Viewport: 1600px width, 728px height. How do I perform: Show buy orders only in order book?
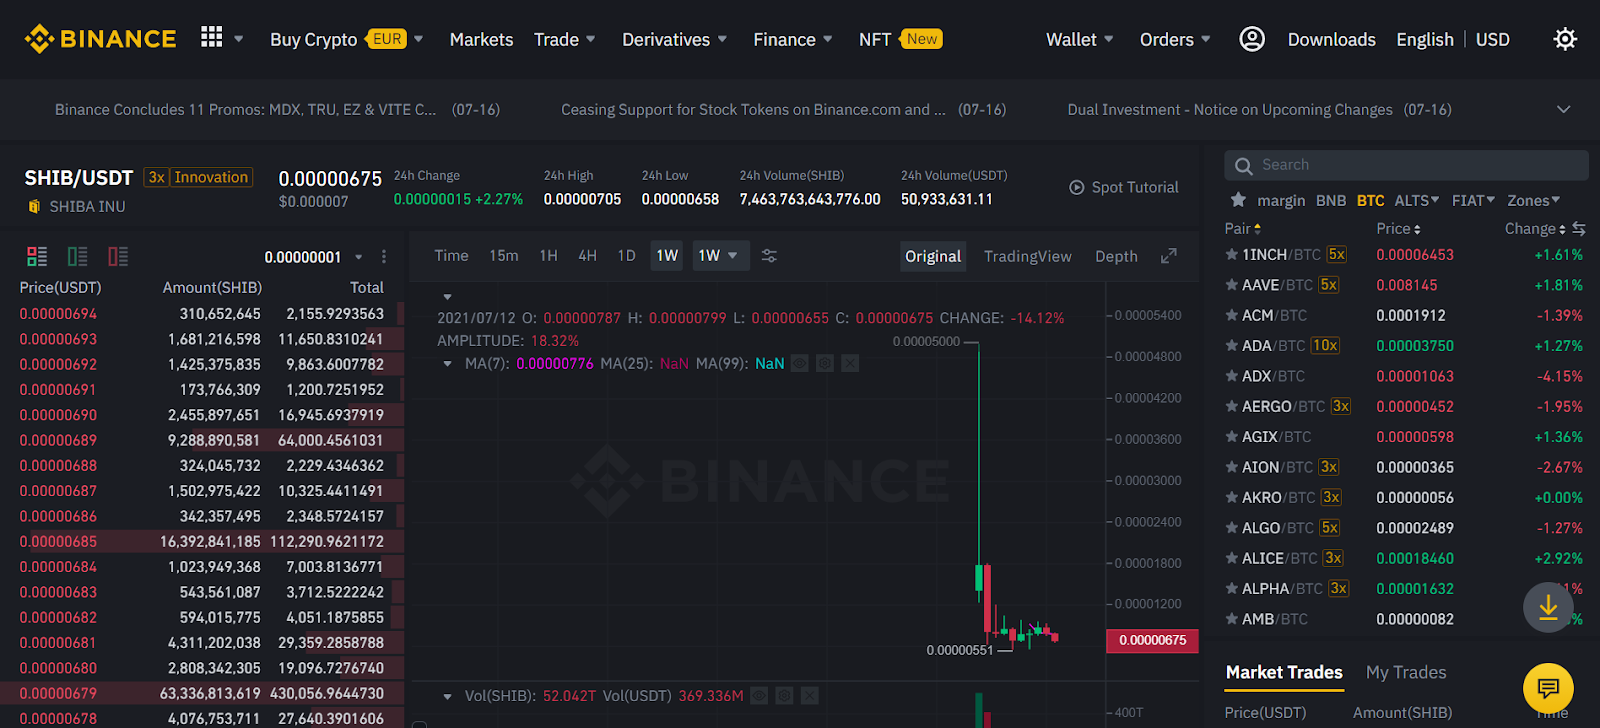coord(77,257)
